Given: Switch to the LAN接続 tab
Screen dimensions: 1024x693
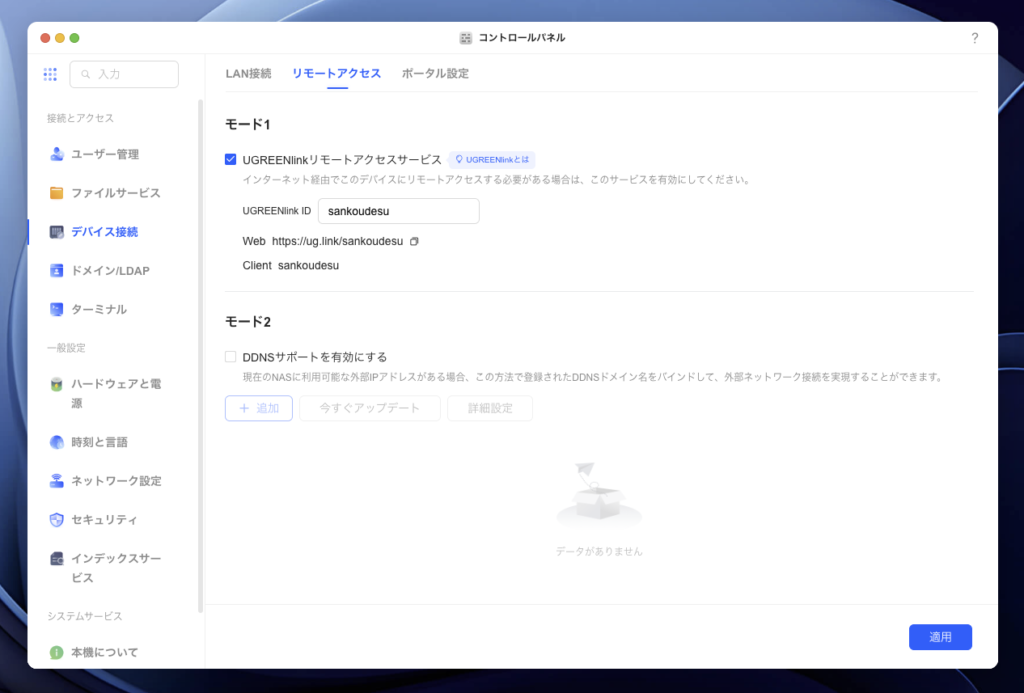Looking at the screenshot, I should tap(248, 74).
